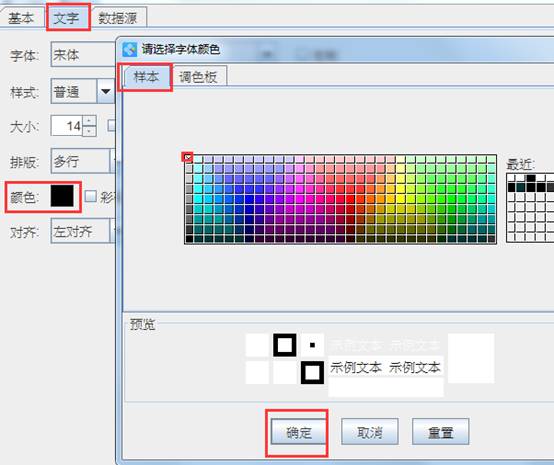Enable the 彩 checkbox beside color
554x465 pixels.
coord(90,196)
